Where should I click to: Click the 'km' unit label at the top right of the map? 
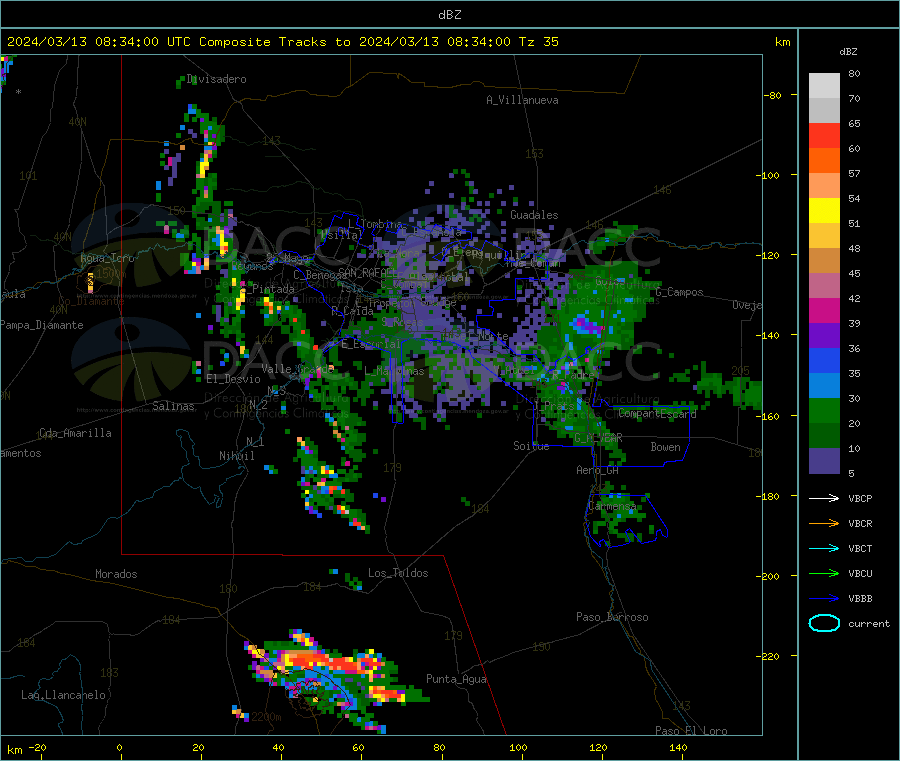click(x=782, y=42)
